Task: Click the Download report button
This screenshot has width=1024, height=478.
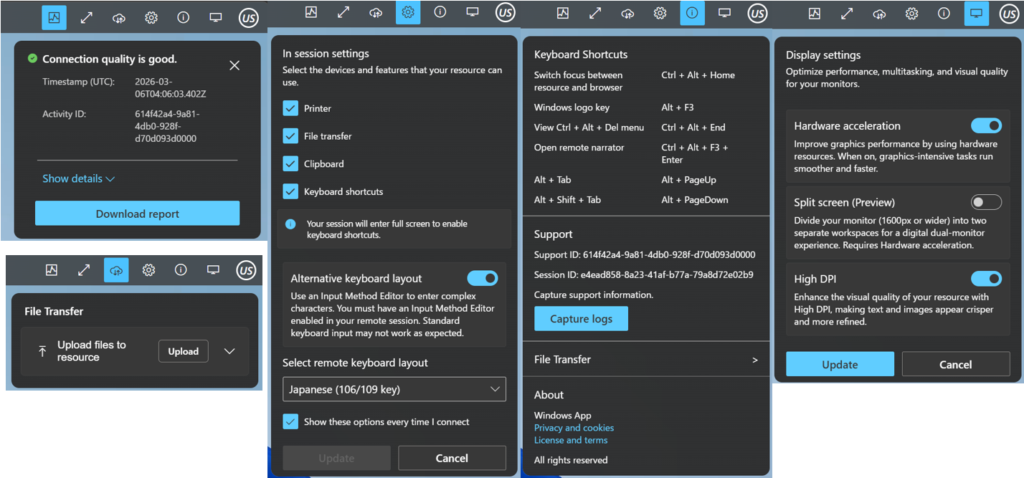Action: (137, 213)
